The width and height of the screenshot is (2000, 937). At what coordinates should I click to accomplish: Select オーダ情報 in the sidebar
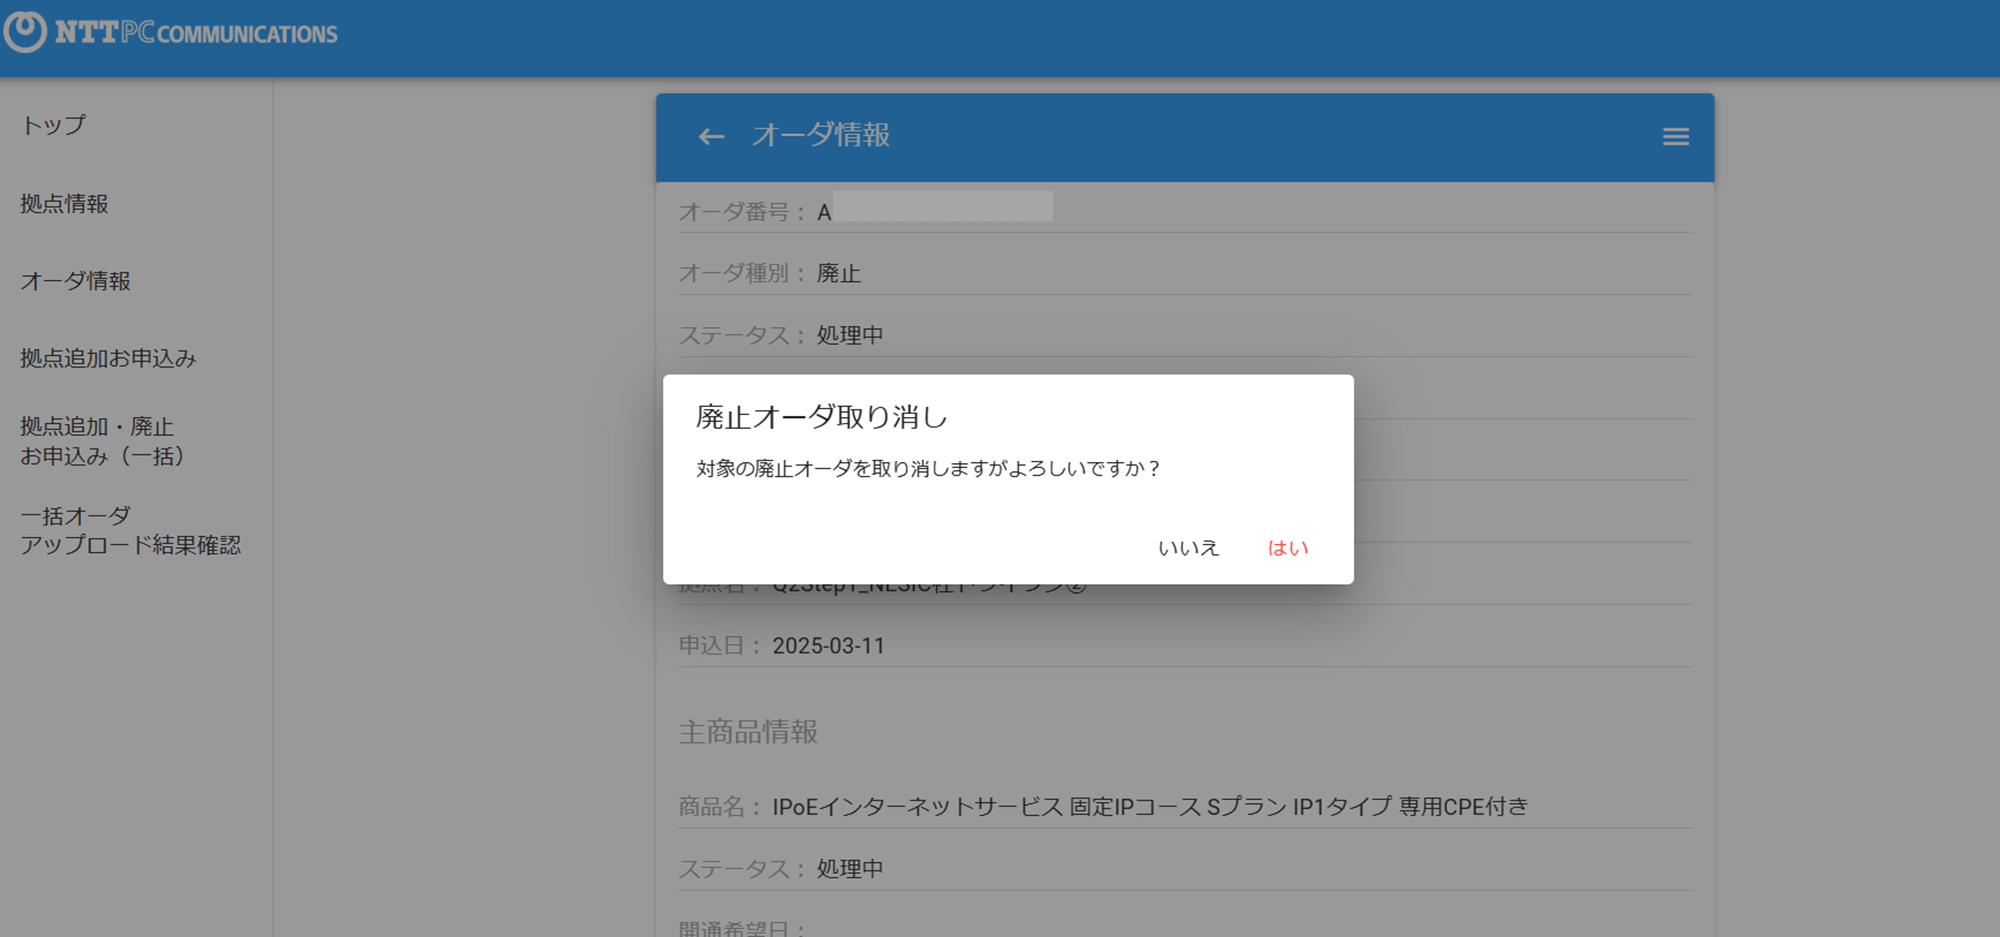coord(76,281)
